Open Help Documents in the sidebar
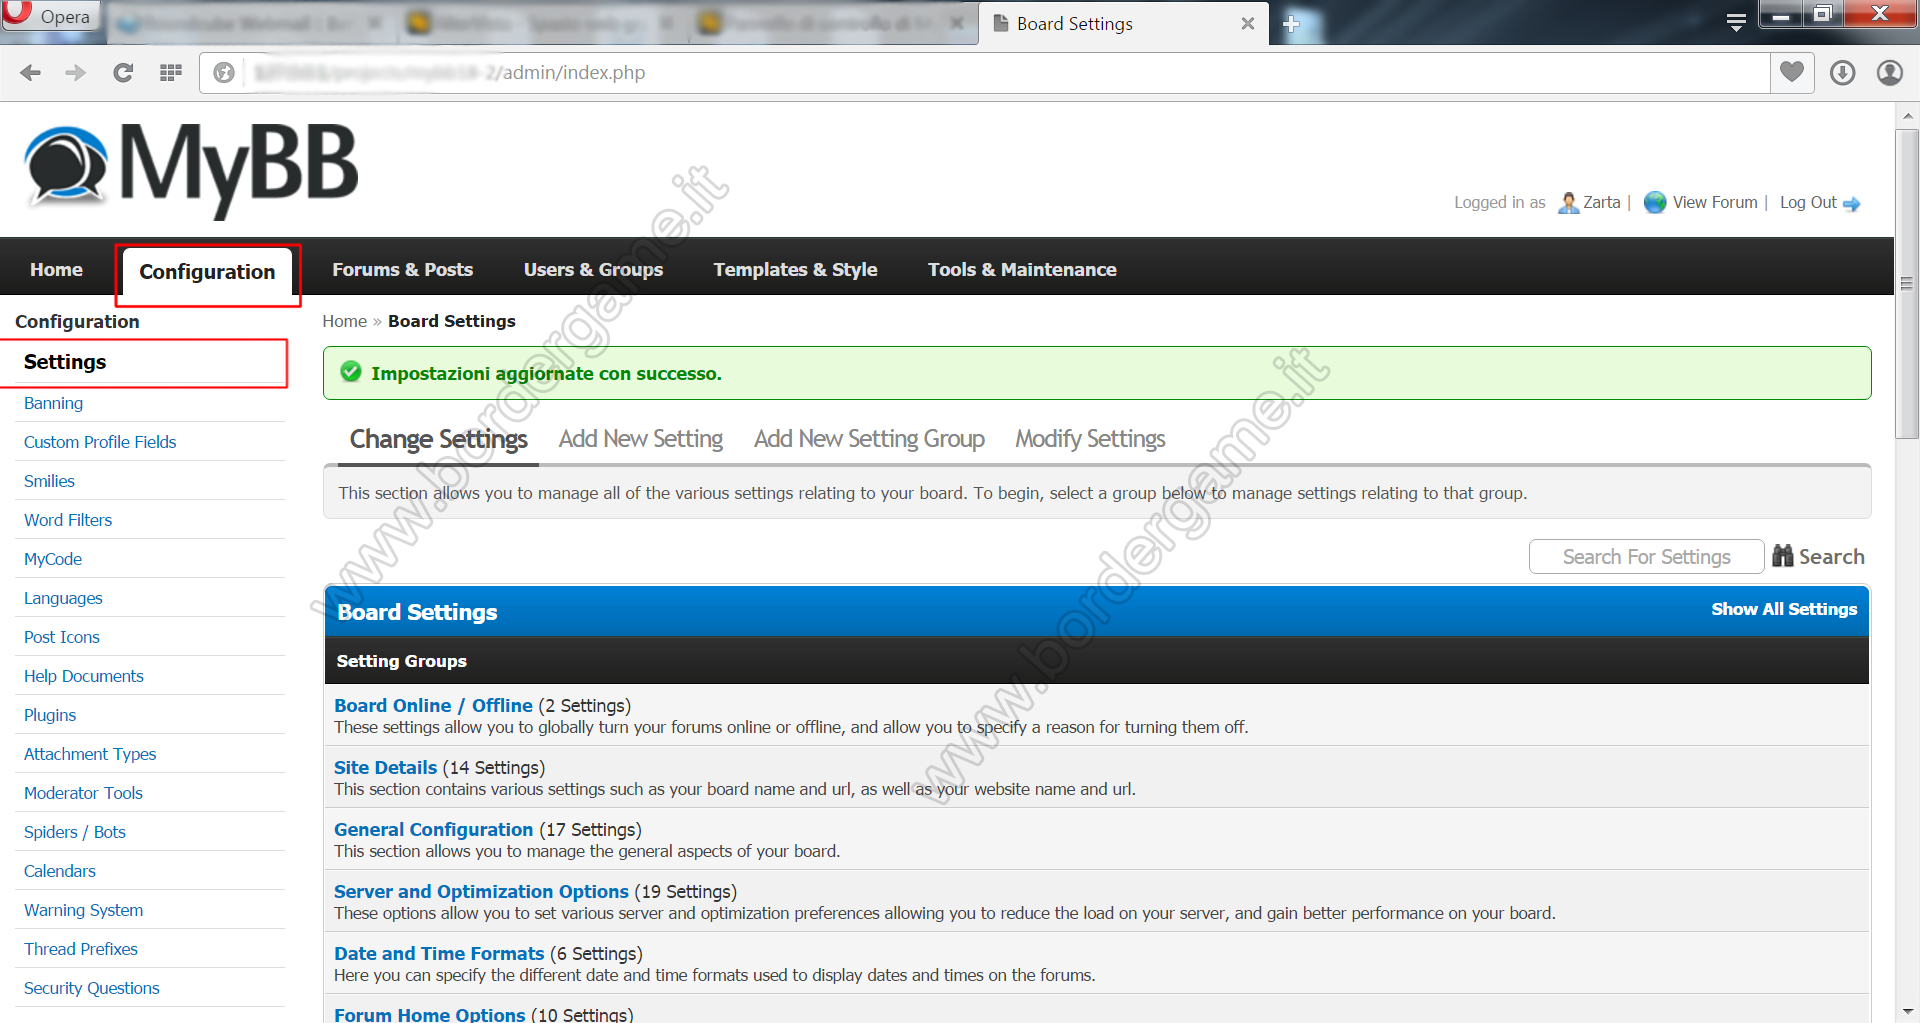1920x1023 pixels. click(x=84, y=676)
